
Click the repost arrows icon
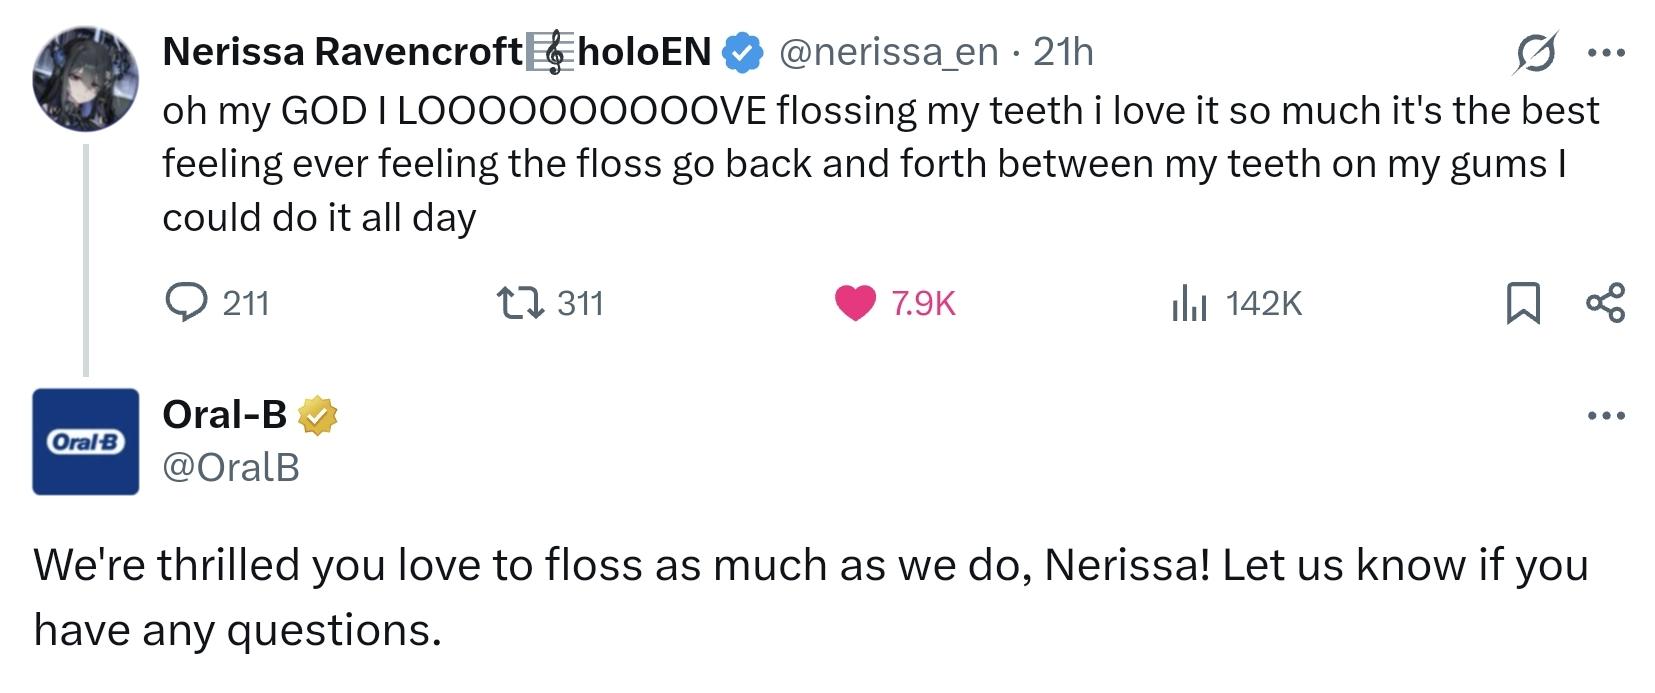[x=520, y=302]
